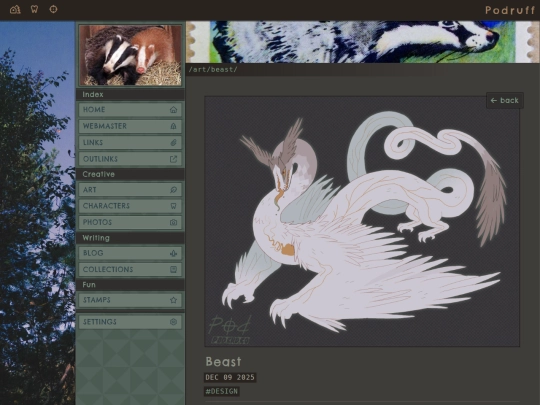
Task: Click the house icon on HOME row
Action: [x=173, y=110]
